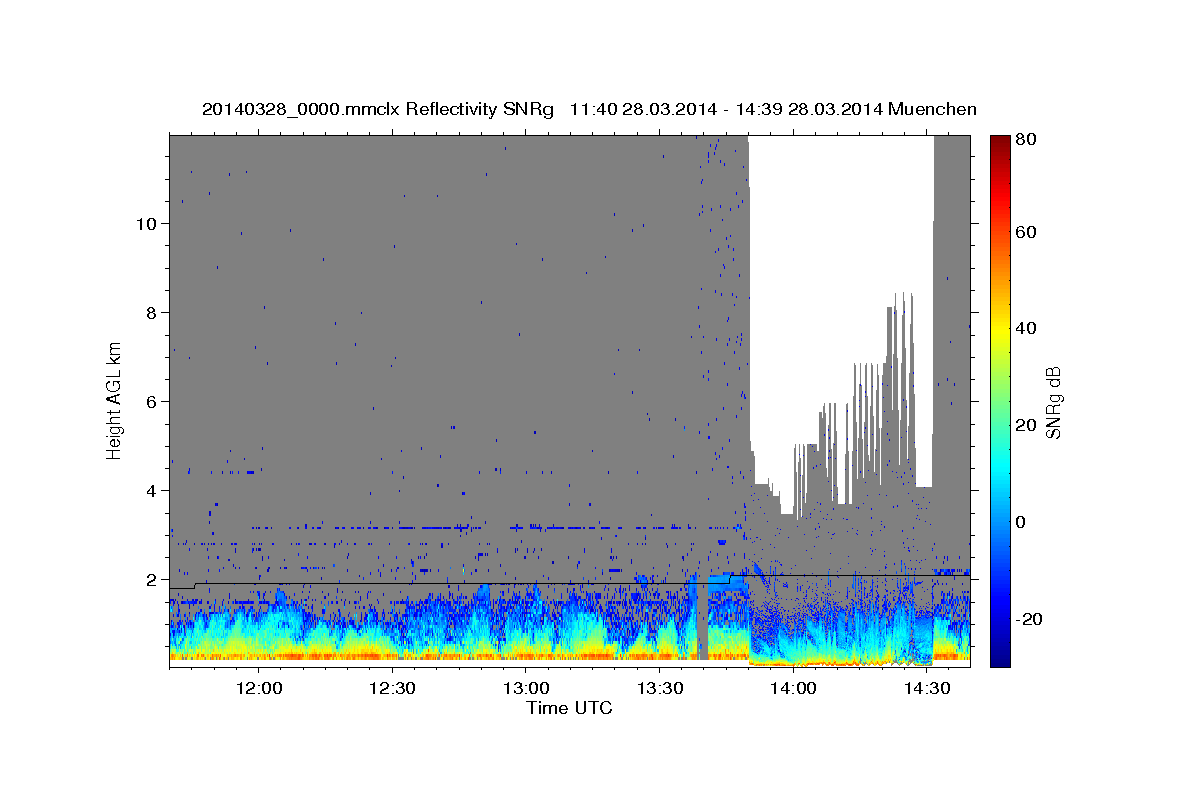Click the height tick label 6
This screenshot has height=800, width=1200.
coord(150,402)
